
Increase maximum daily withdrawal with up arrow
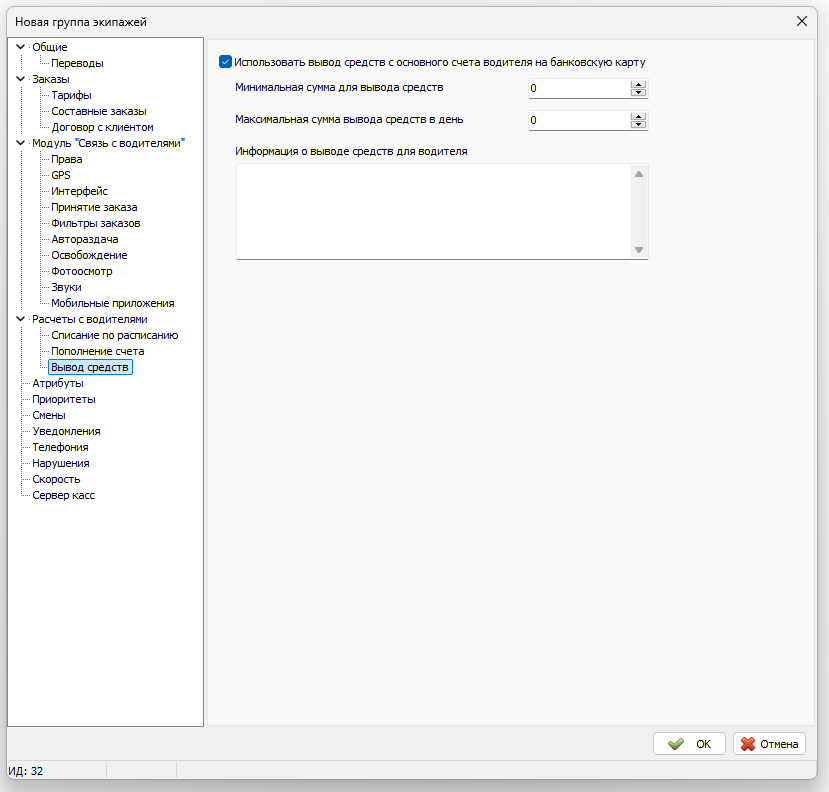[638, 116]
